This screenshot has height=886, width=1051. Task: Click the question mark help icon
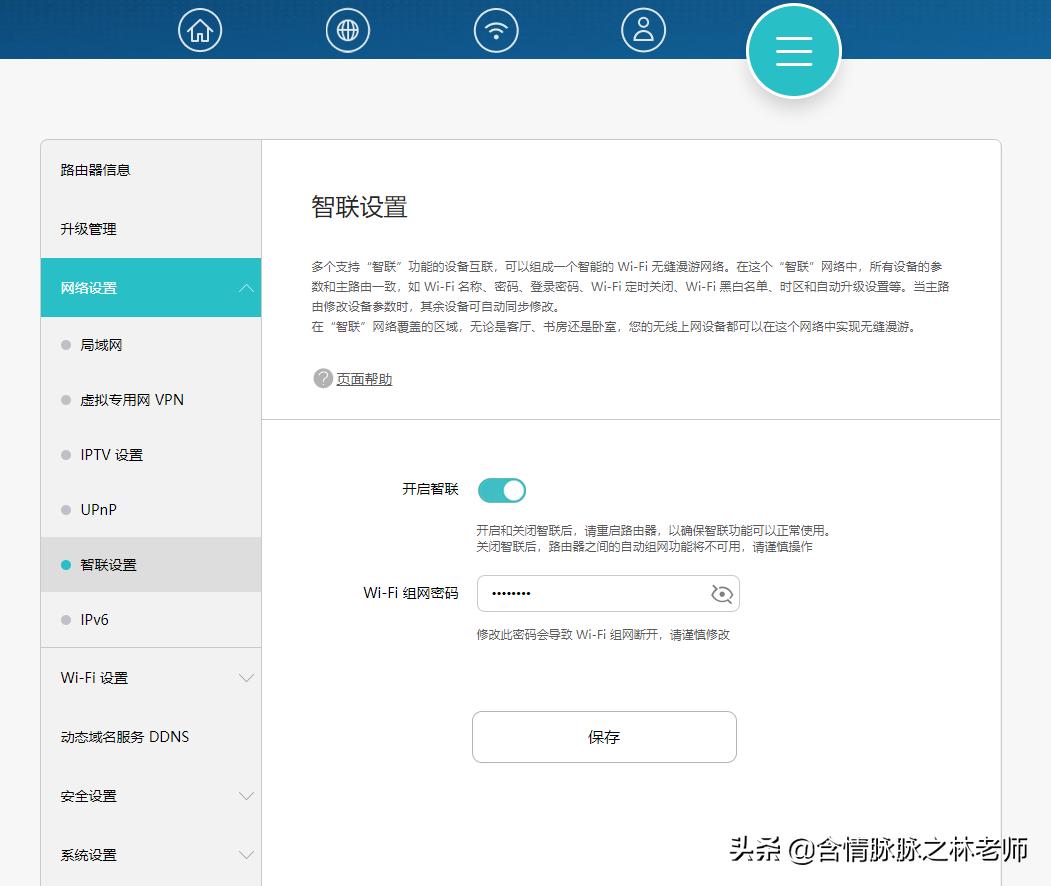[x=321, y=378]
